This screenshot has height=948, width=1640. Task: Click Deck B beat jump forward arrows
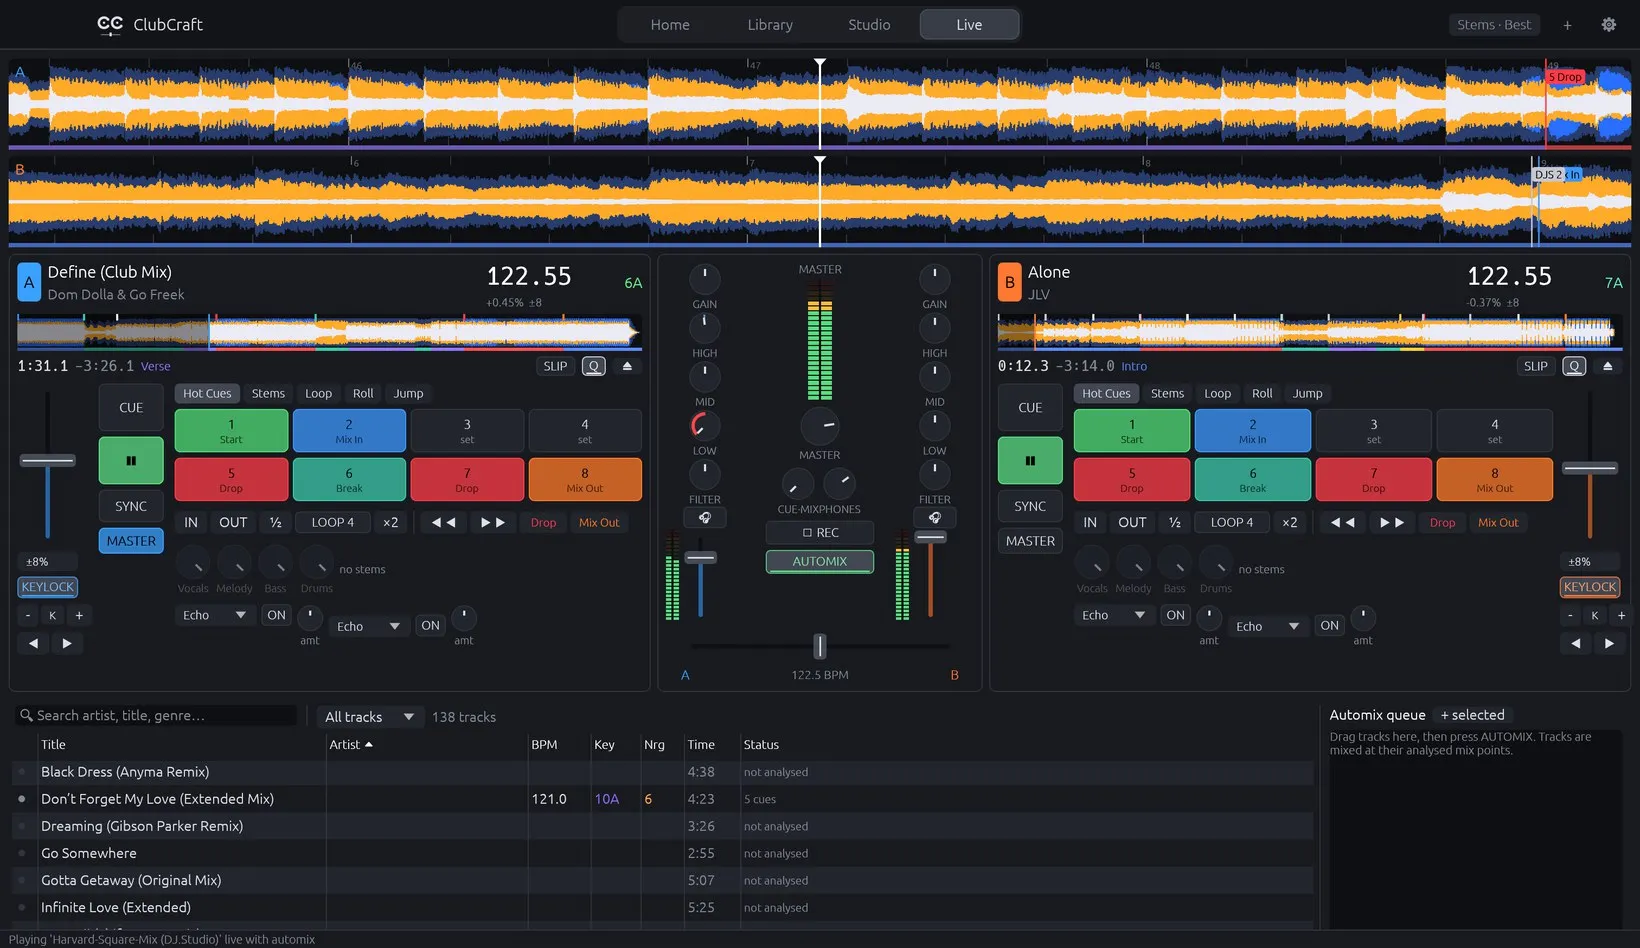1392,522
